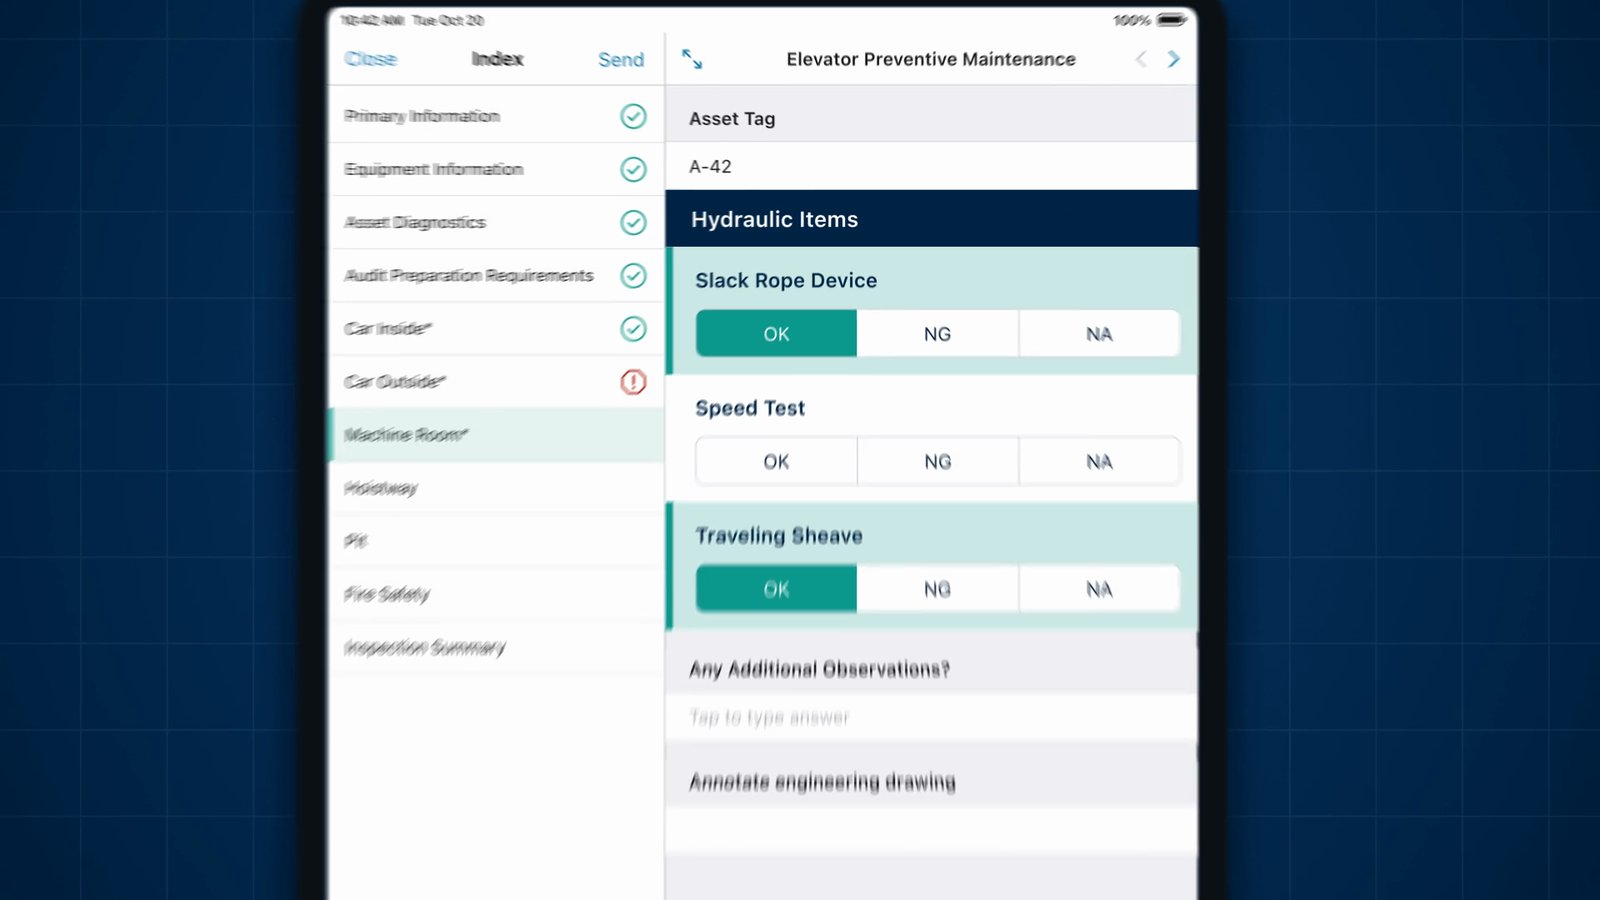Open the Equipment Information section
The image size is (1600, 900).
[x=496, y=169]
